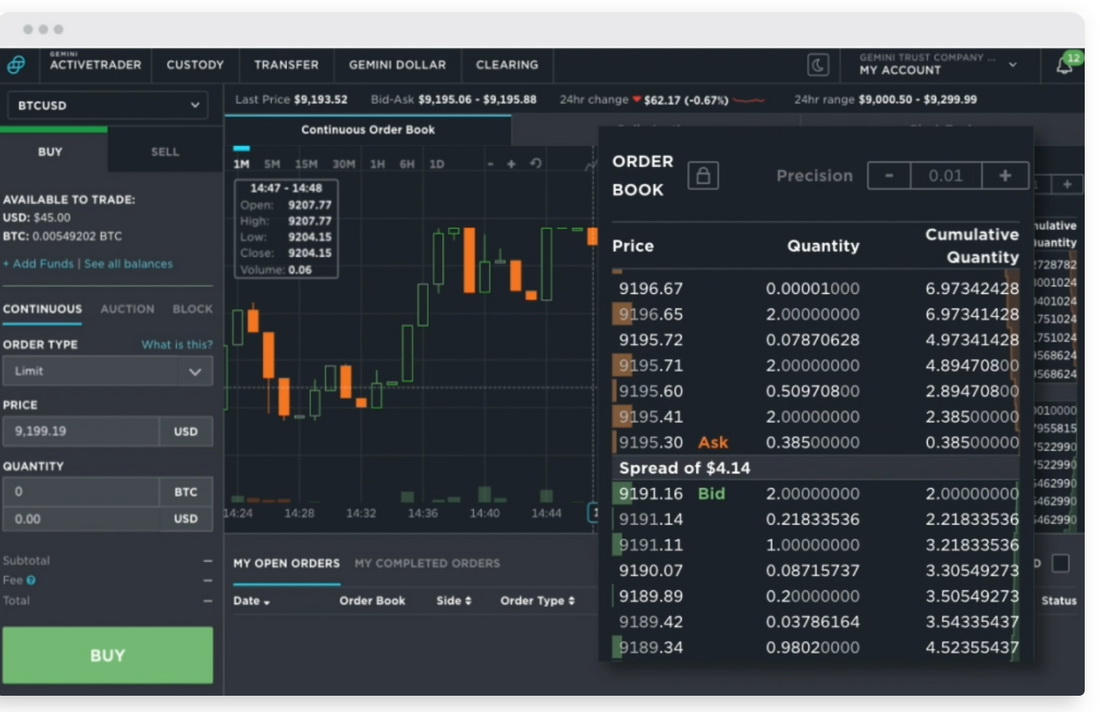This screenshot has width=1100, height=712.
Task: Click the Add Funds link
Action: tap(38, 264)
